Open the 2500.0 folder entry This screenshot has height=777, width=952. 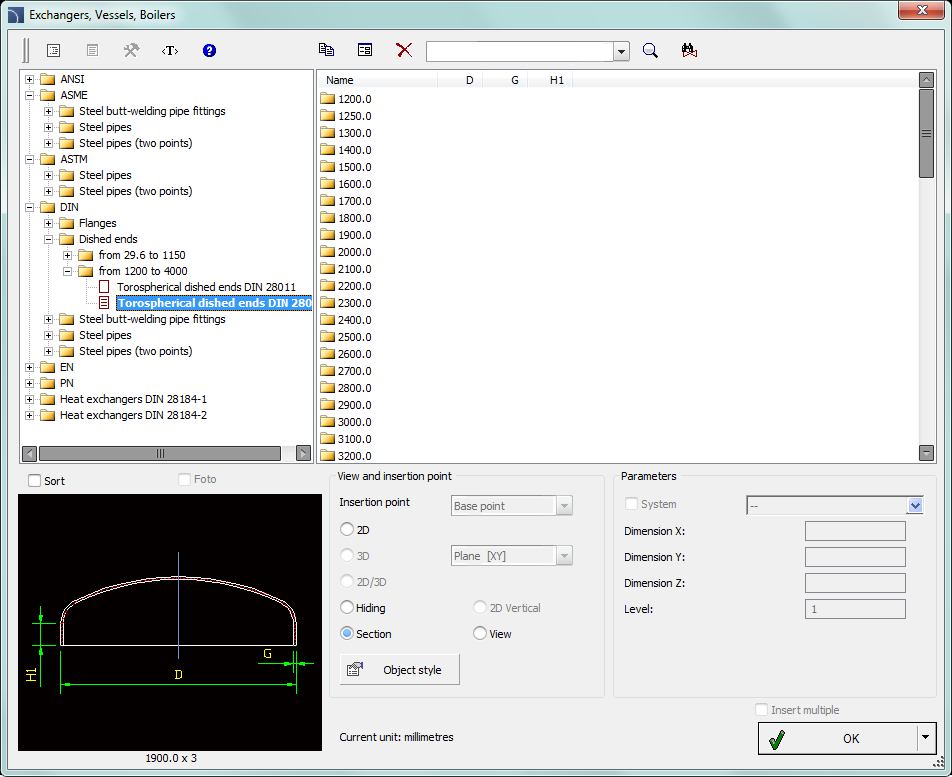click(355, 336)
